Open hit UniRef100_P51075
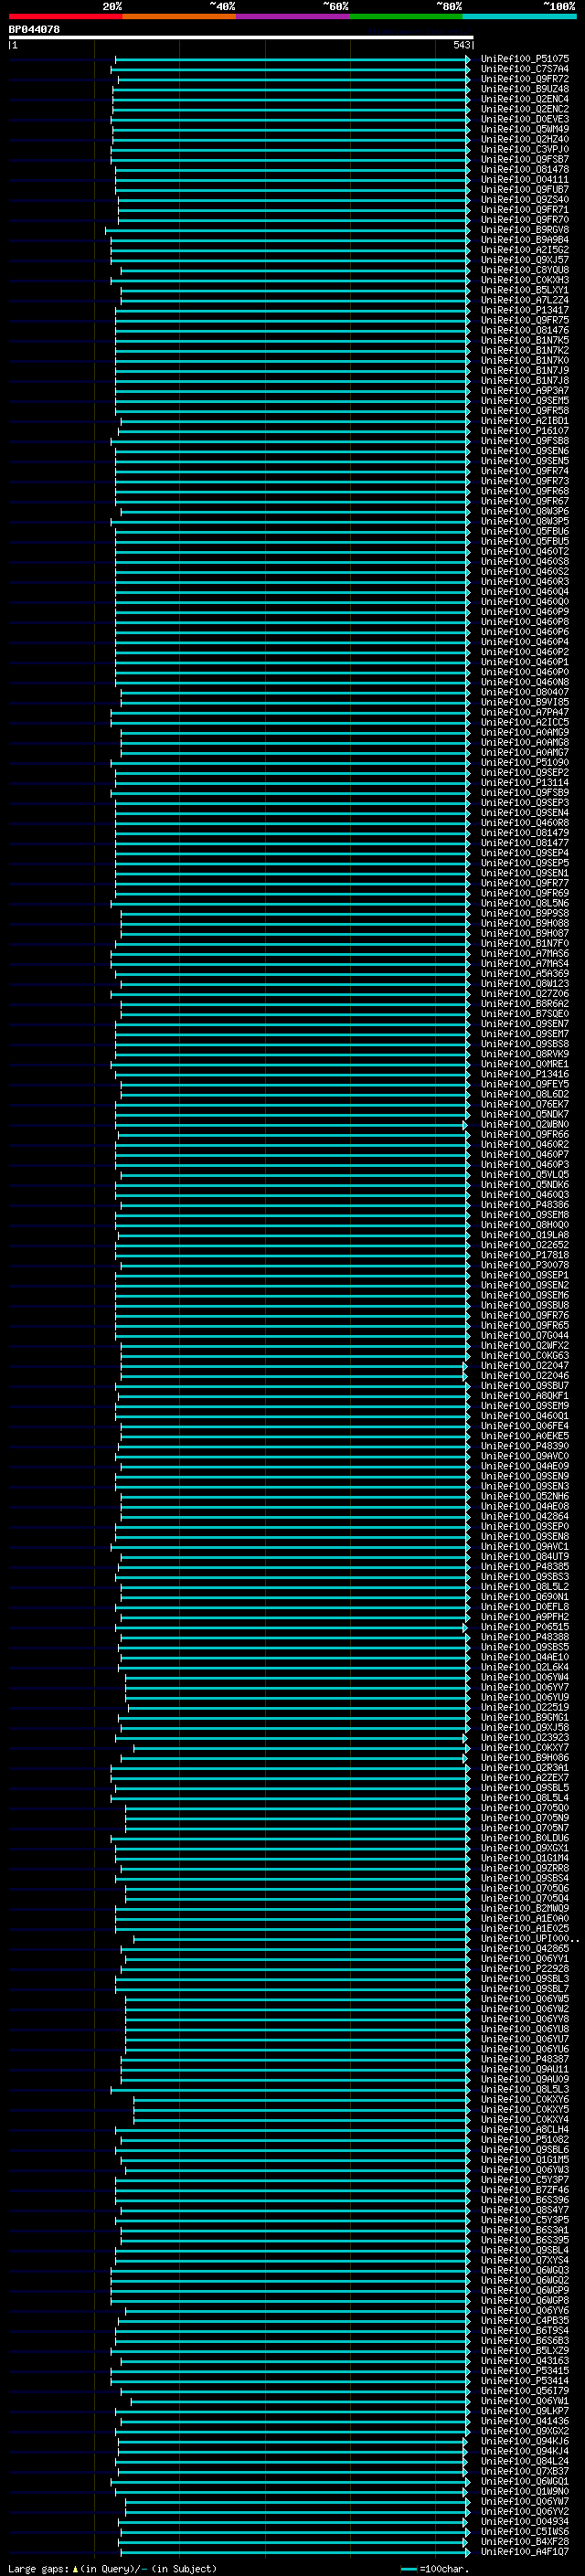 click(x=524, y=59)
